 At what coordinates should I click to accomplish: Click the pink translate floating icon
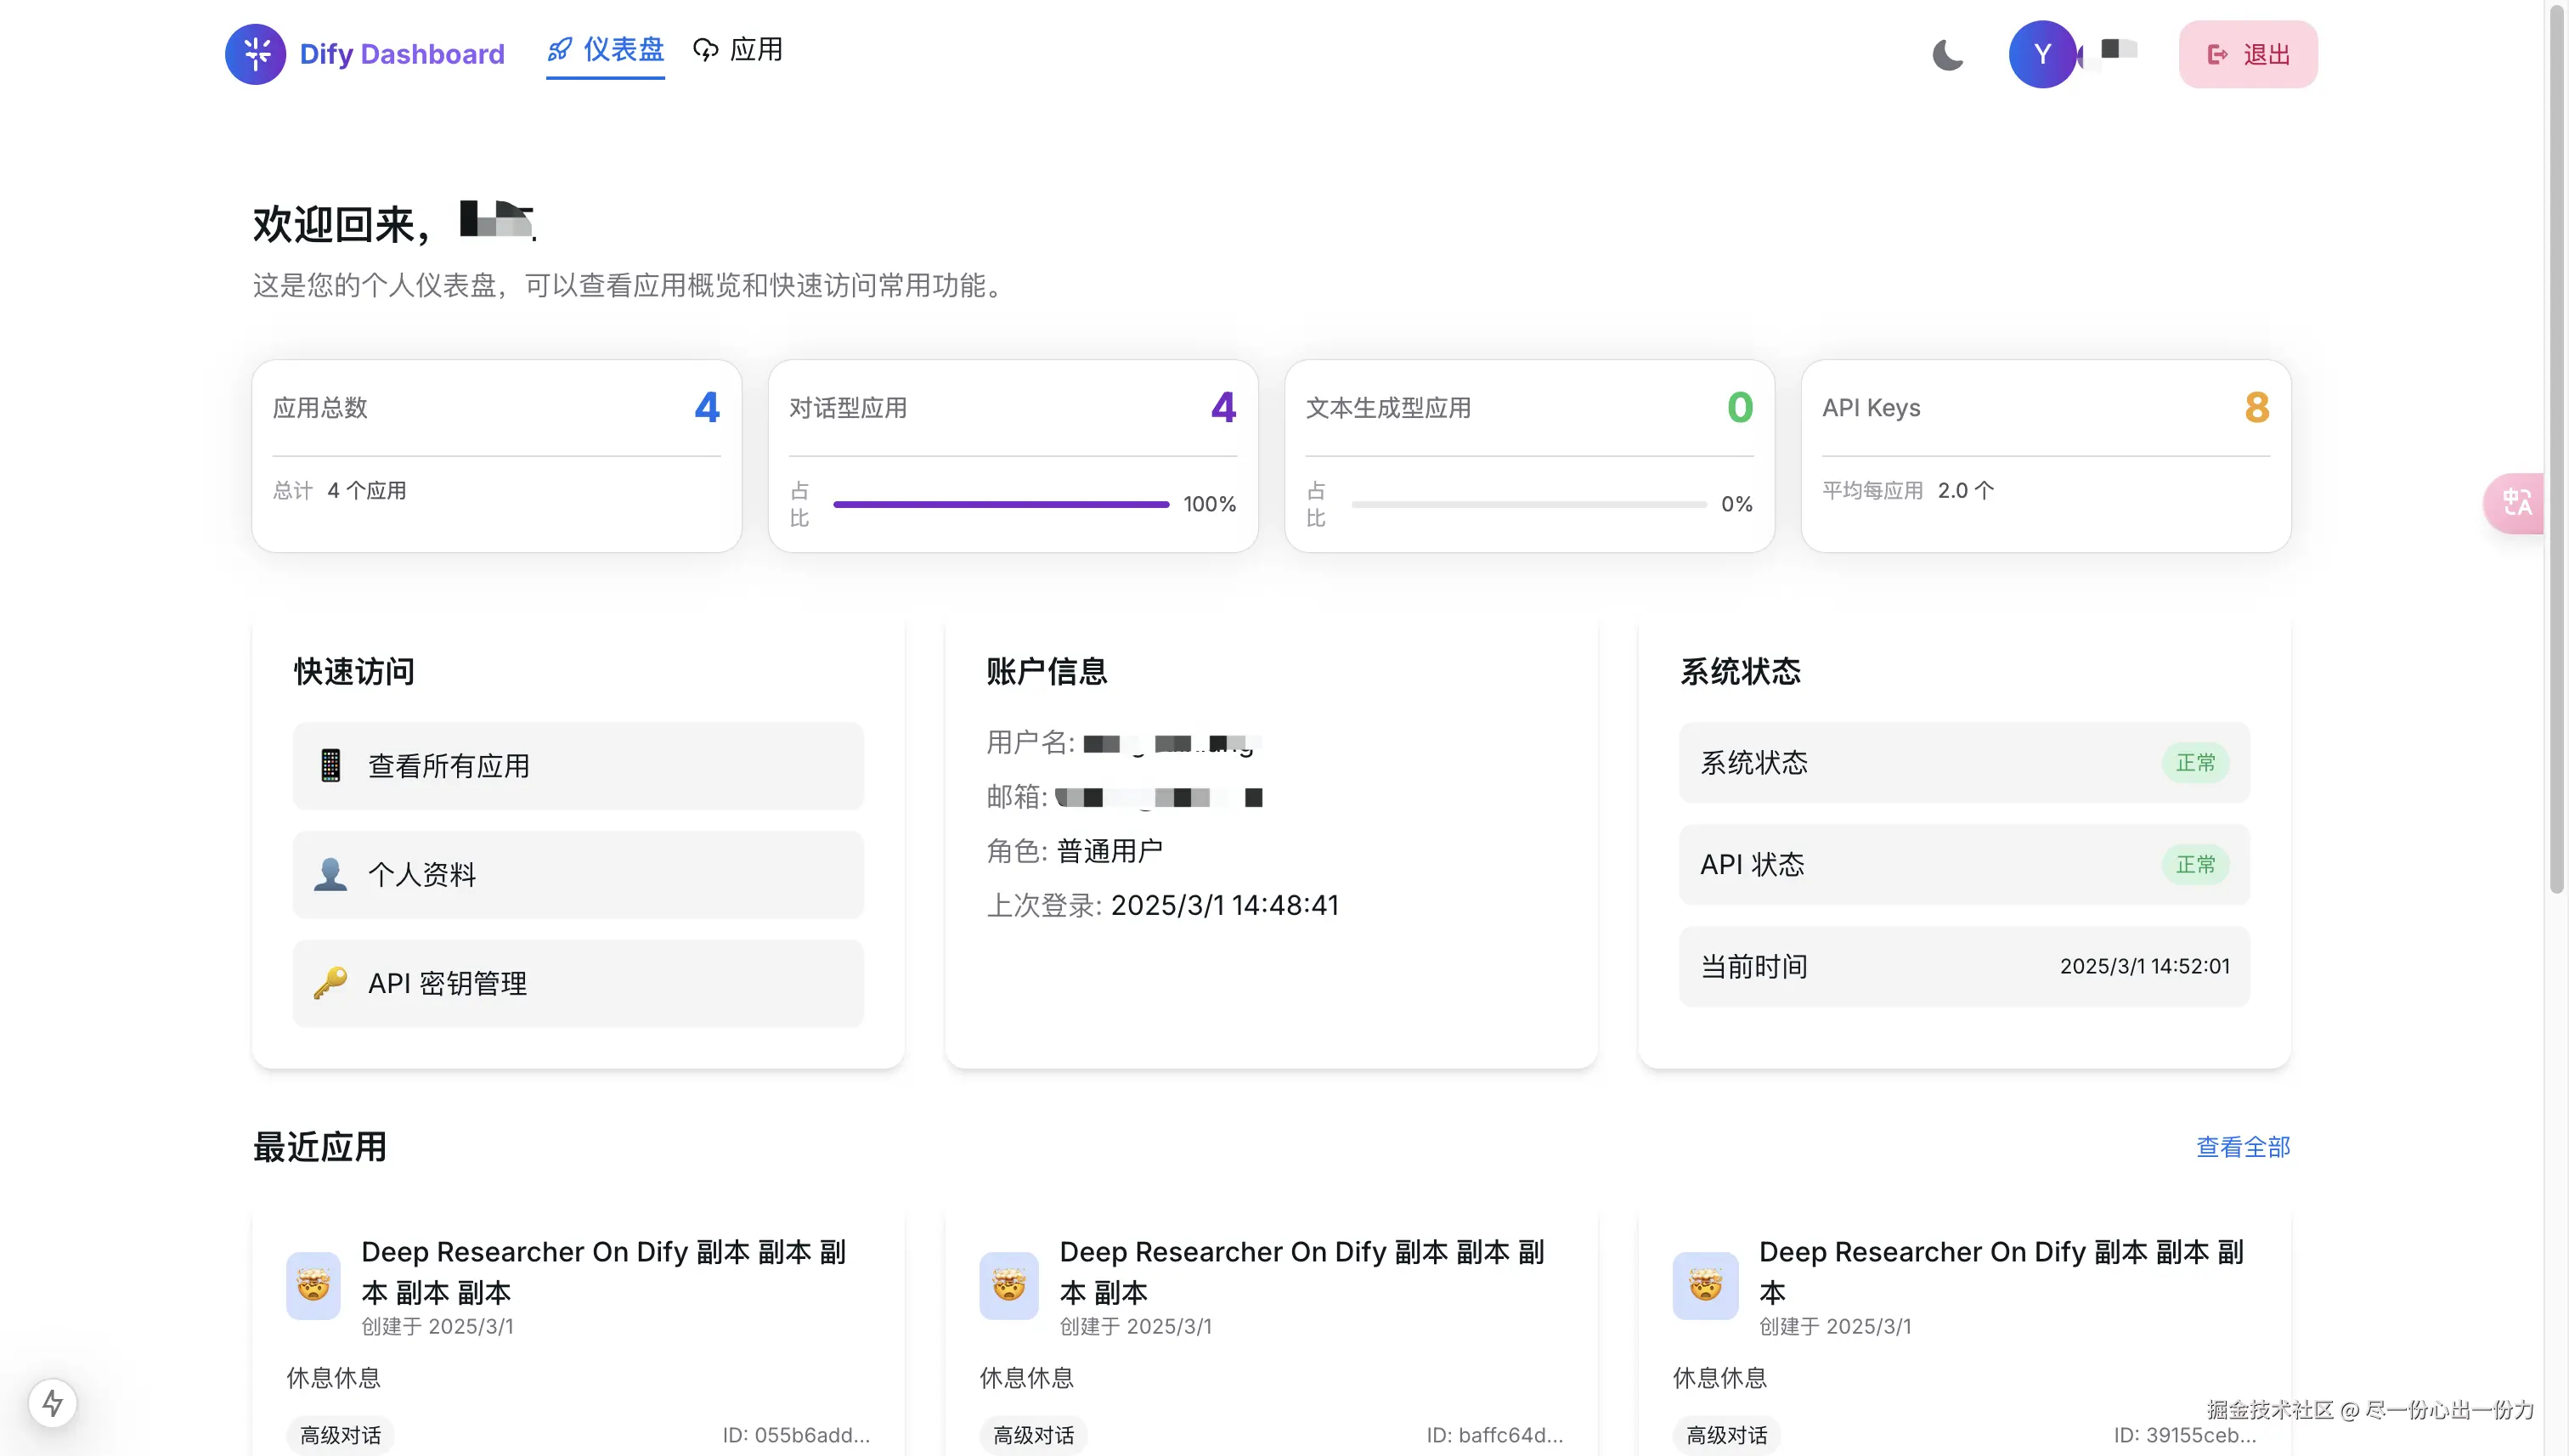coord(2516,502)
